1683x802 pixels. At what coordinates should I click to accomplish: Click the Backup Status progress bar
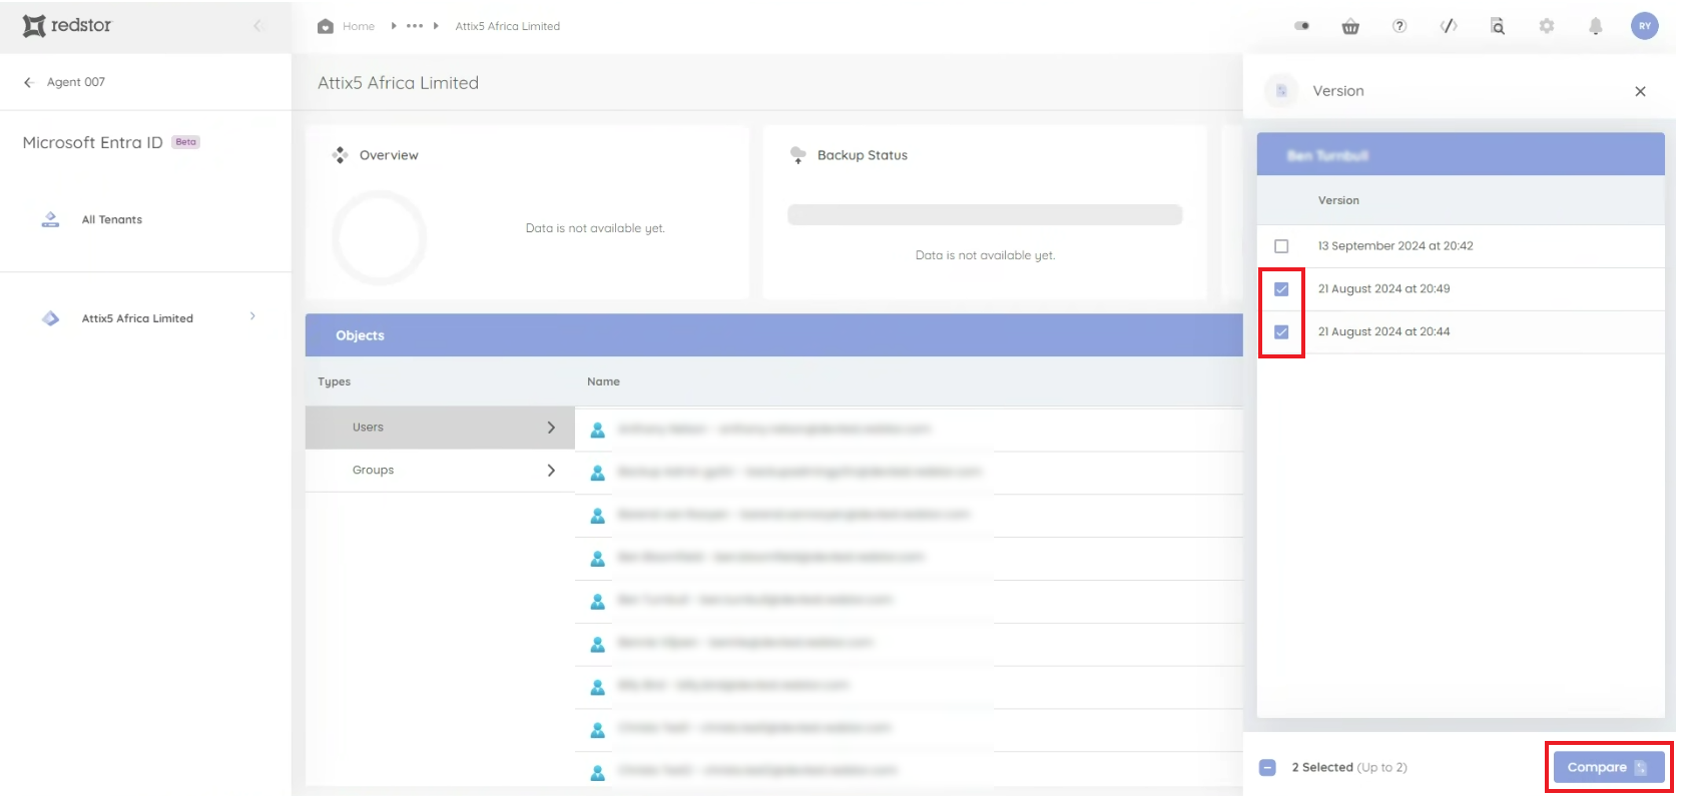point(985,215)
